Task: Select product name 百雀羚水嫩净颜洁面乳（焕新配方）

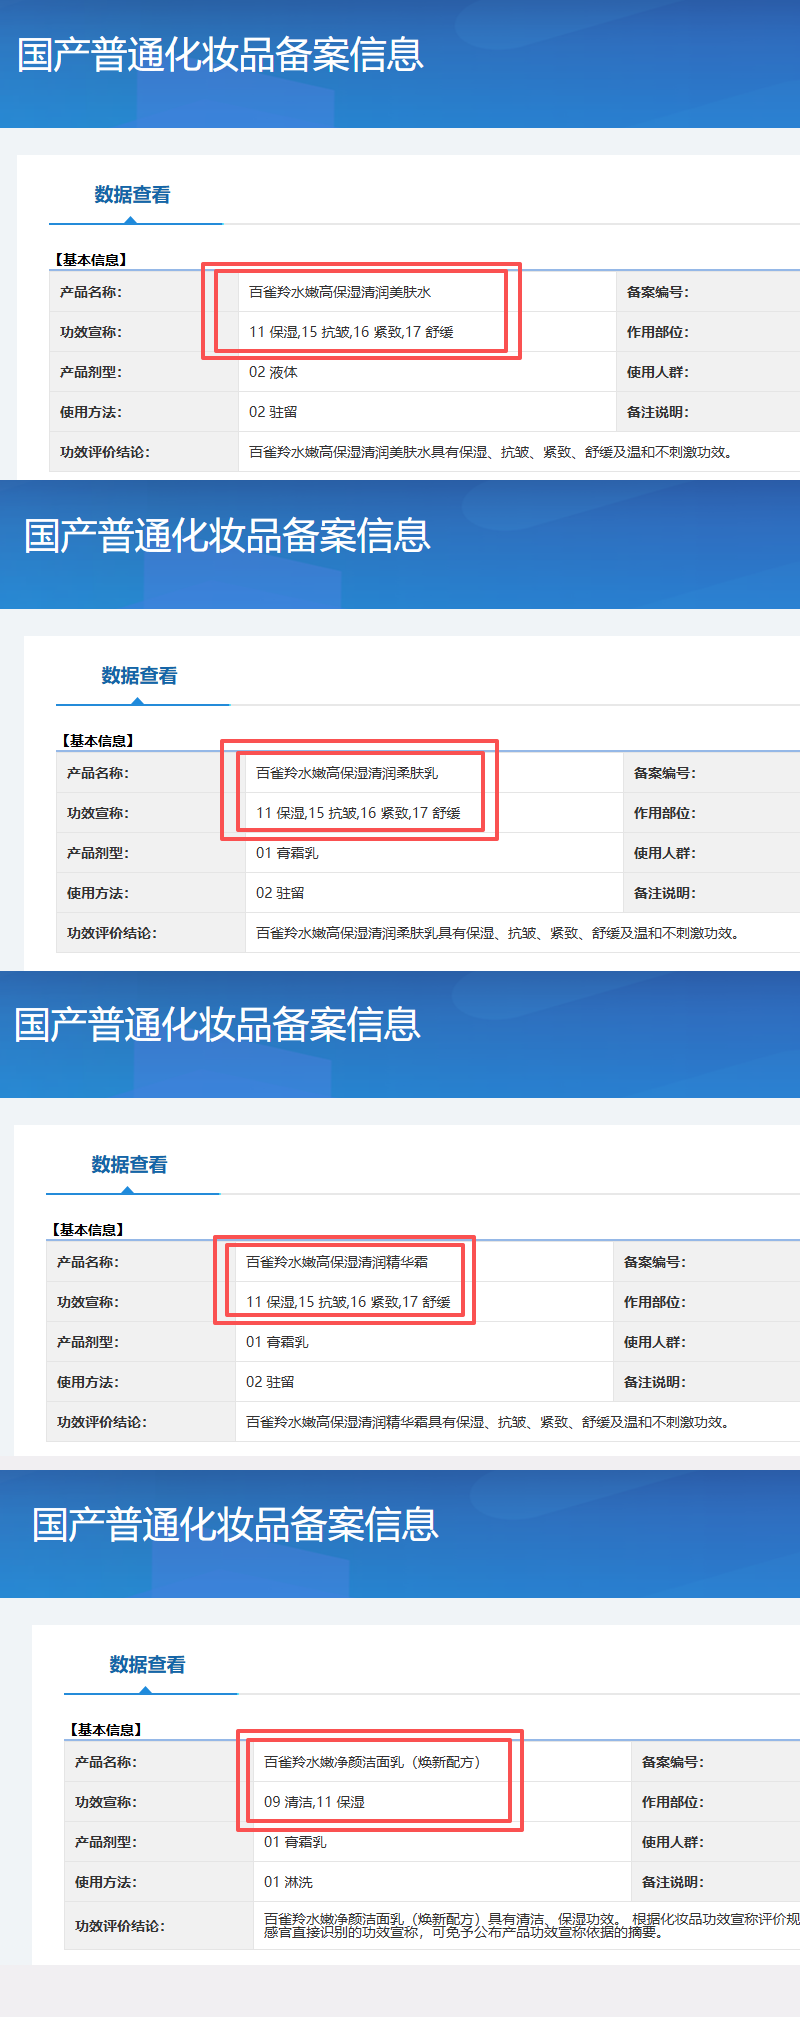Action: click(x=372, y=1762)
